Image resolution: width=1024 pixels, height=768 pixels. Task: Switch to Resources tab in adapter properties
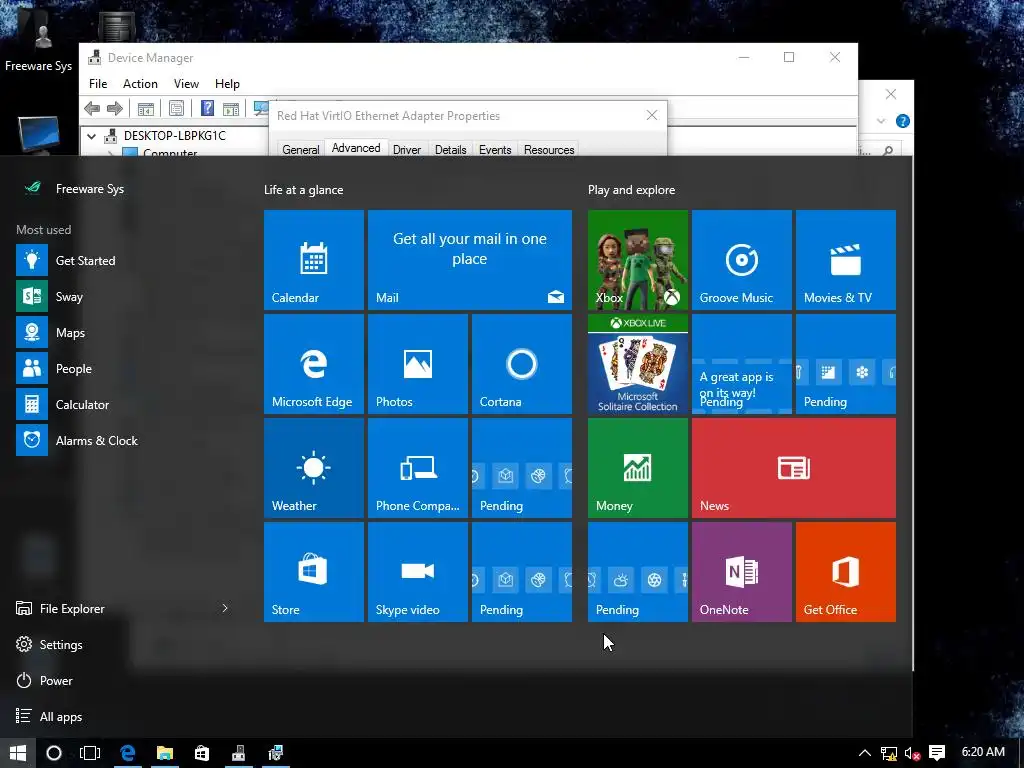(549, 150)
